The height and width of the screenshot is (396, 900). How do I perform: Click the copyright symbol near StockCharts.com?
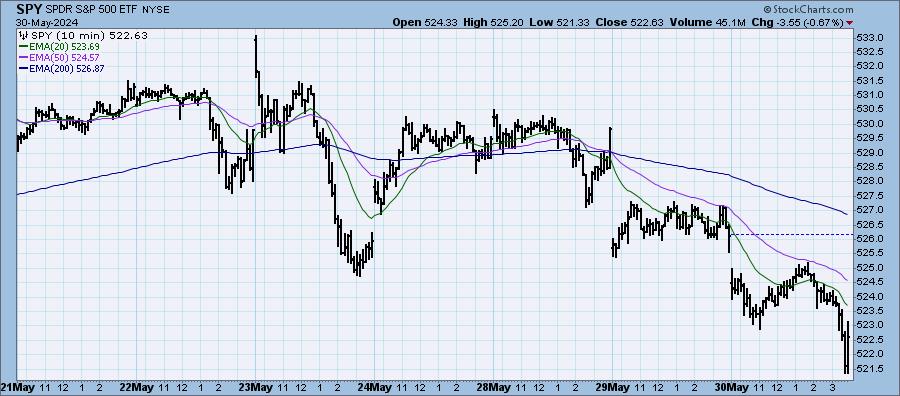pyautogui.click(x=767, y=10)
